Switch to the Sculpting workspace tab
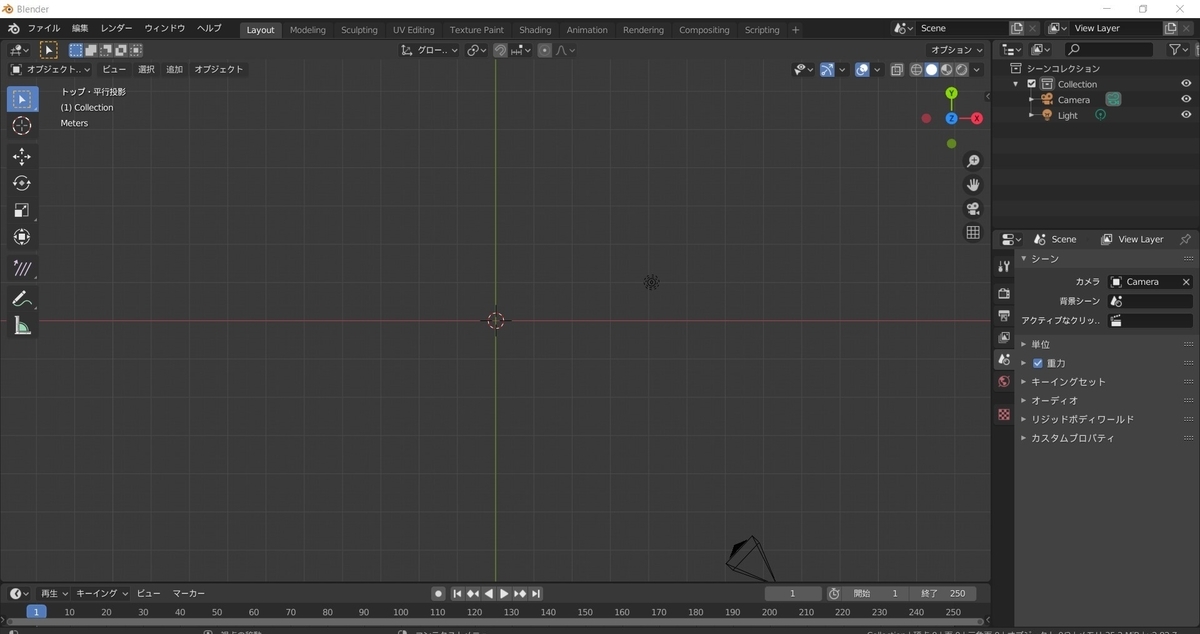This screenshot has height=634, width=1200. pyautogui.click(x=359, y=30)
